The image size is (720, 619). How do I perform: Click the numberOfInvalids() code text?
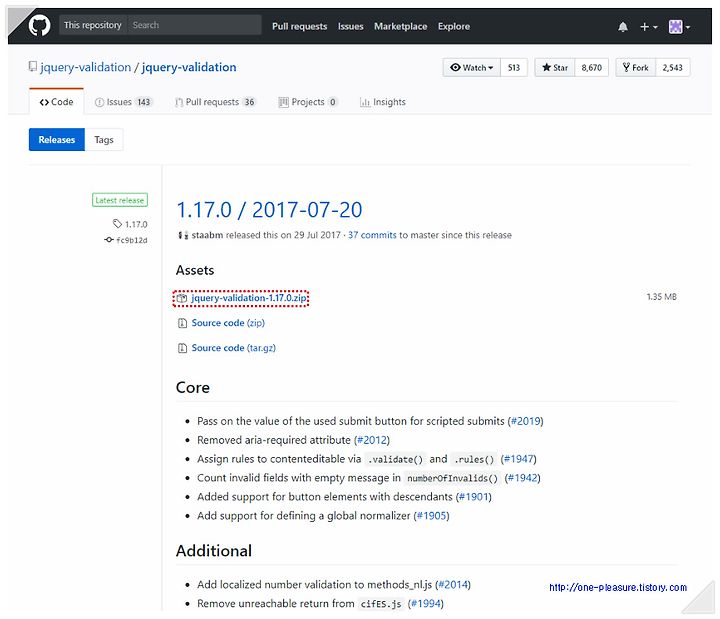(452, 478)
